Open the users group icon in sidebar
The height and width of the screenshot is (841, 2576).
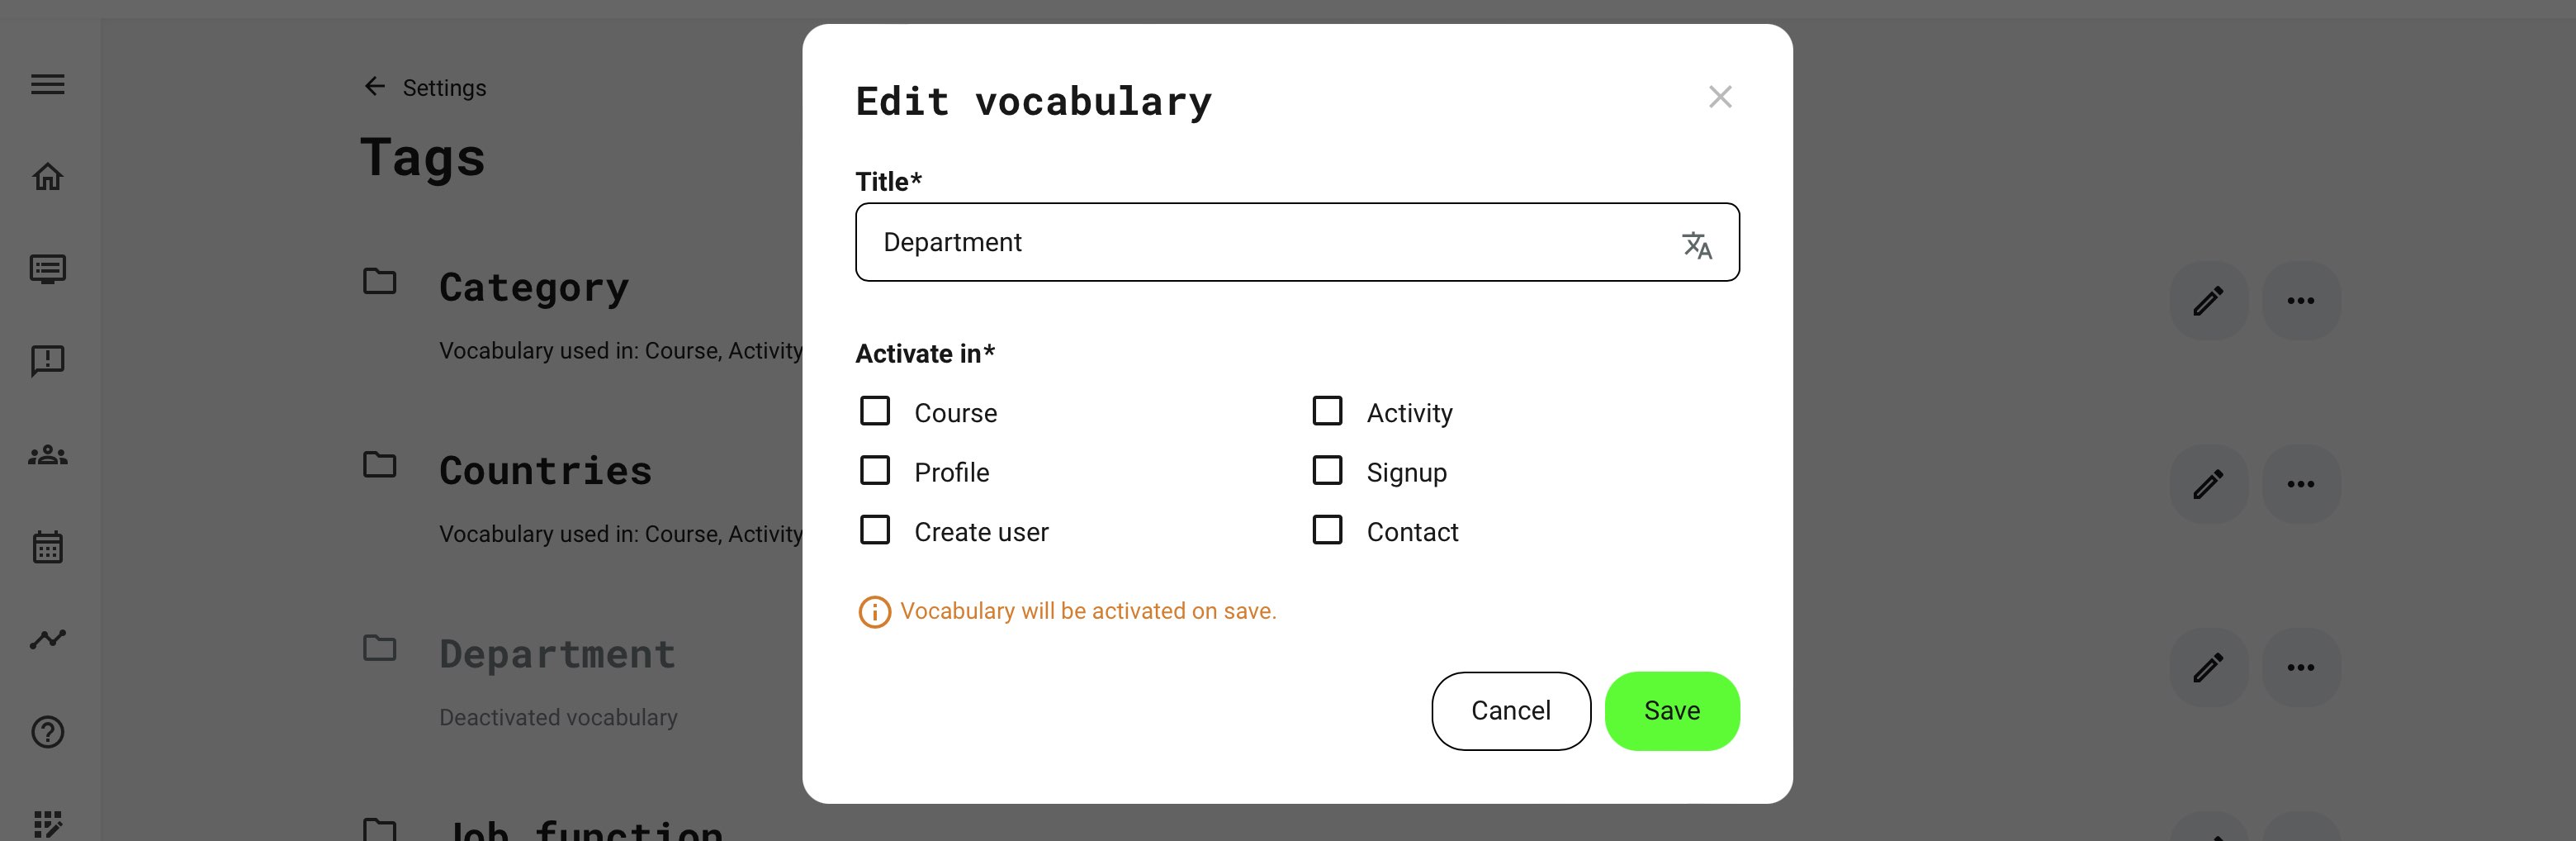point(48,455)
